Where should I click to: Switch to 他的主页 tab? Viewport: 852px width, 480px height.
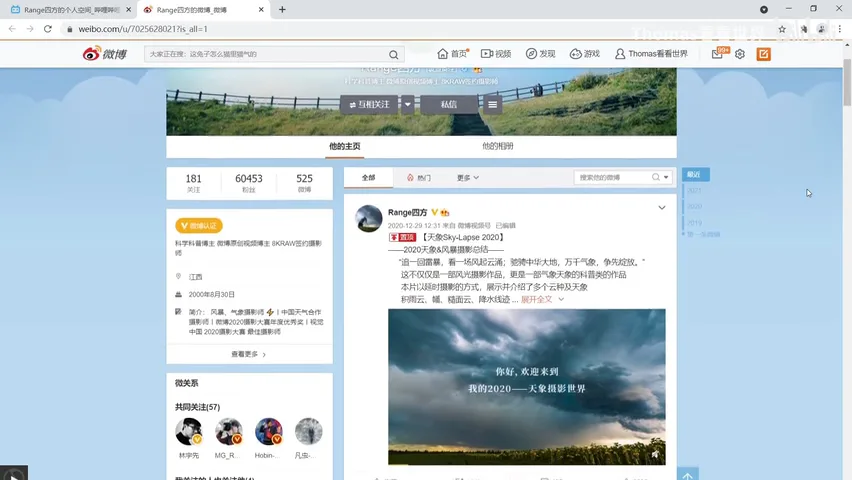click(x=344, y=146)
